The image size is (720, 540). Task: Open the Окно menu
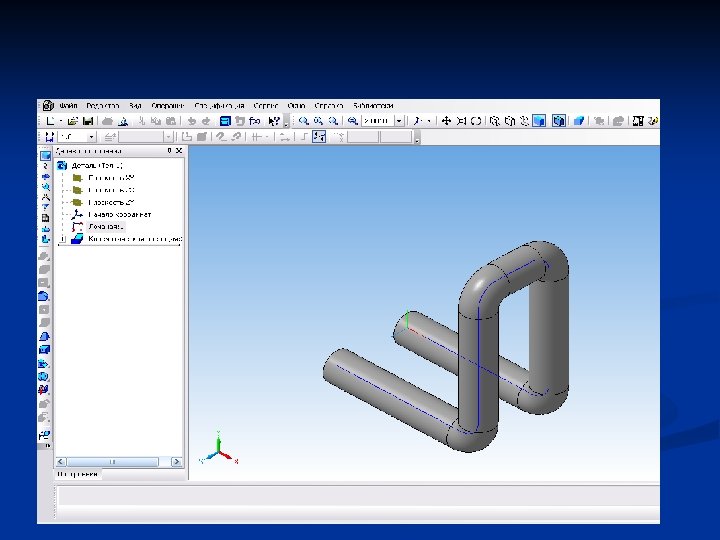296,106
